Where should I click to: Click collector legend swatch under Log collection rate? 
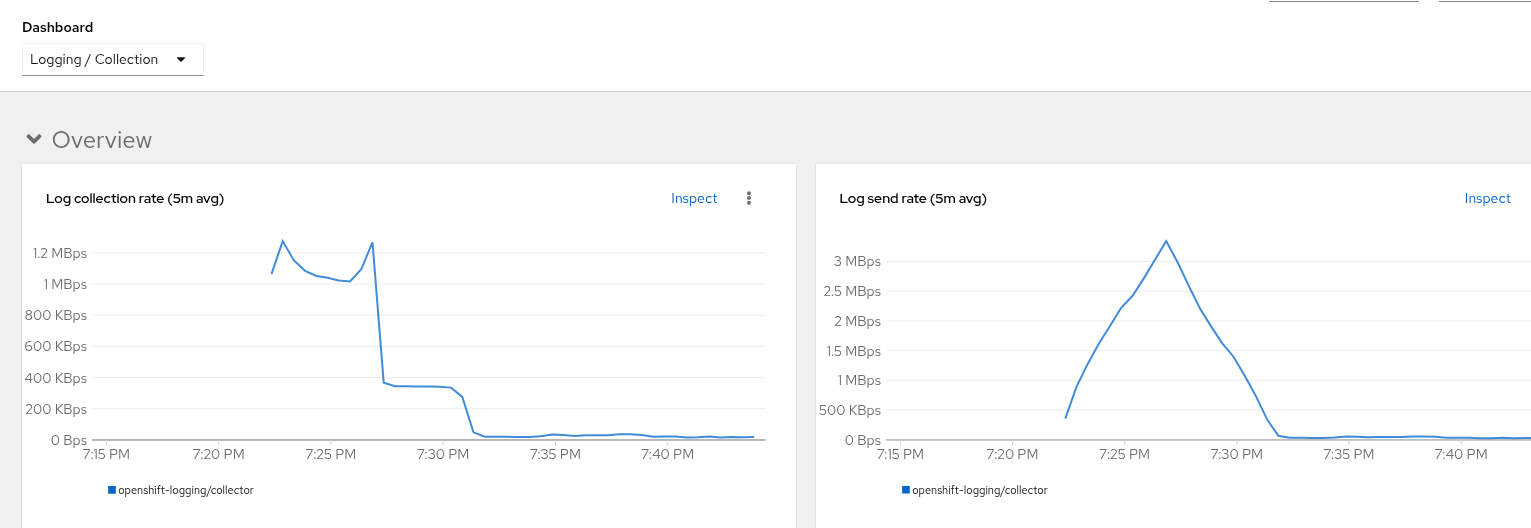(112, 490)
